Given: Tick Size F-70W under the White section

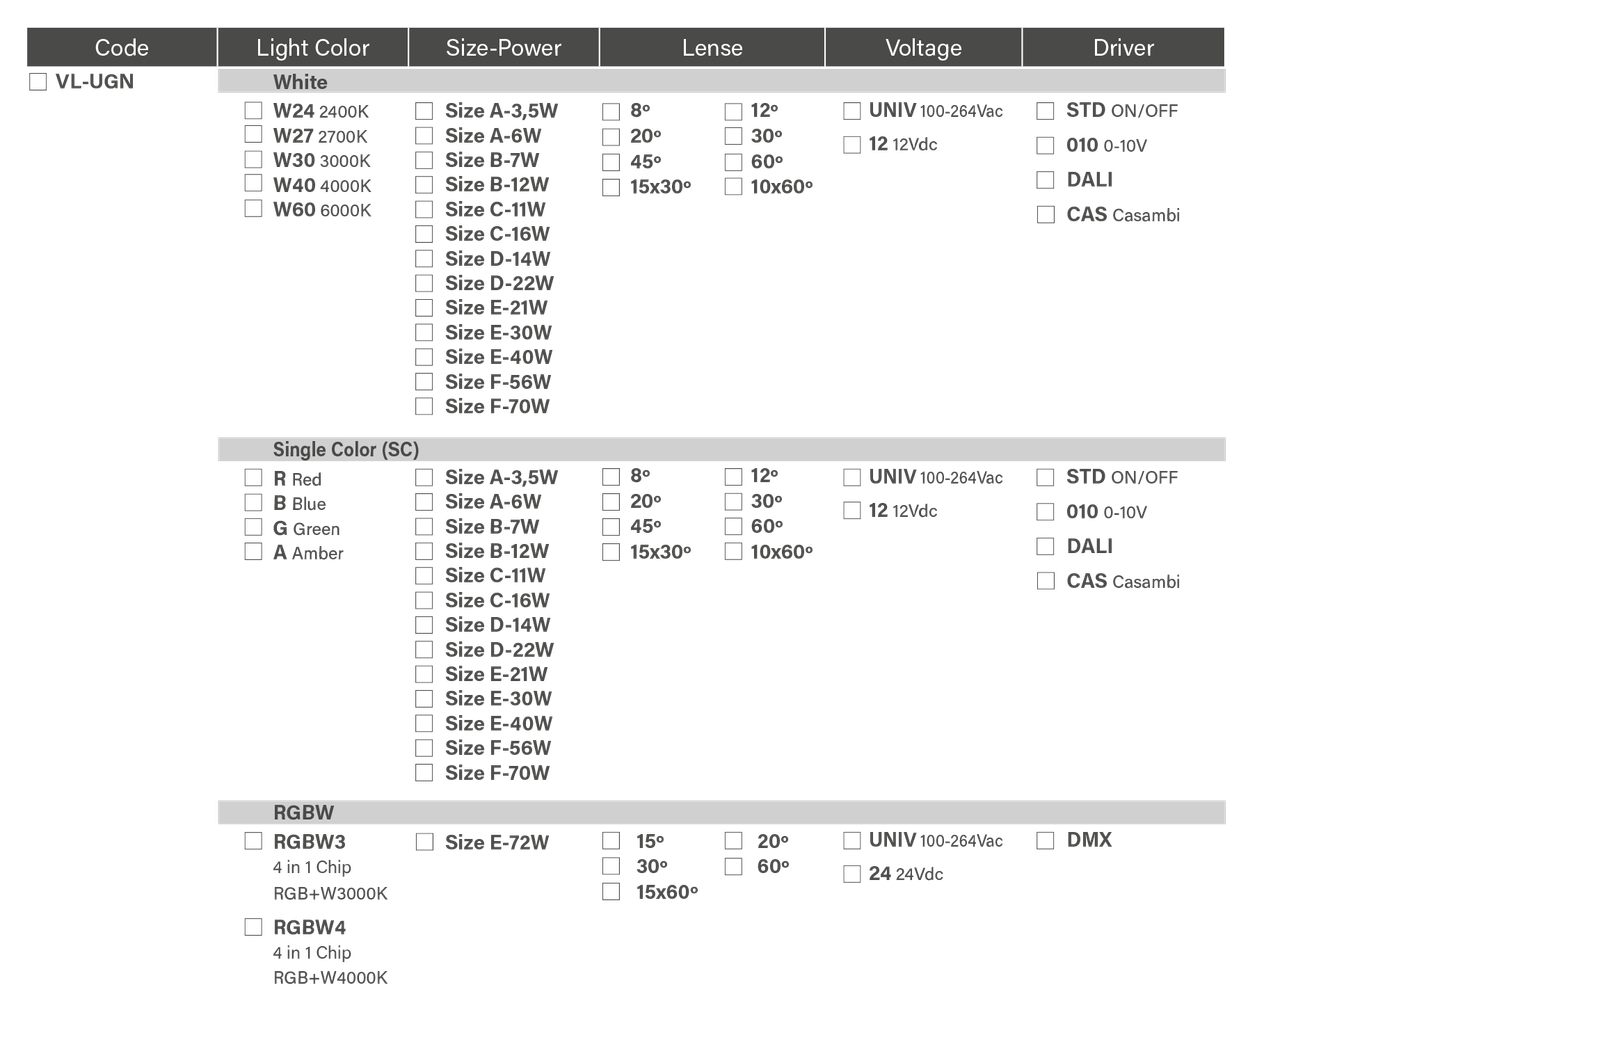Looking at the screenshot, I should tap(425, 406).
